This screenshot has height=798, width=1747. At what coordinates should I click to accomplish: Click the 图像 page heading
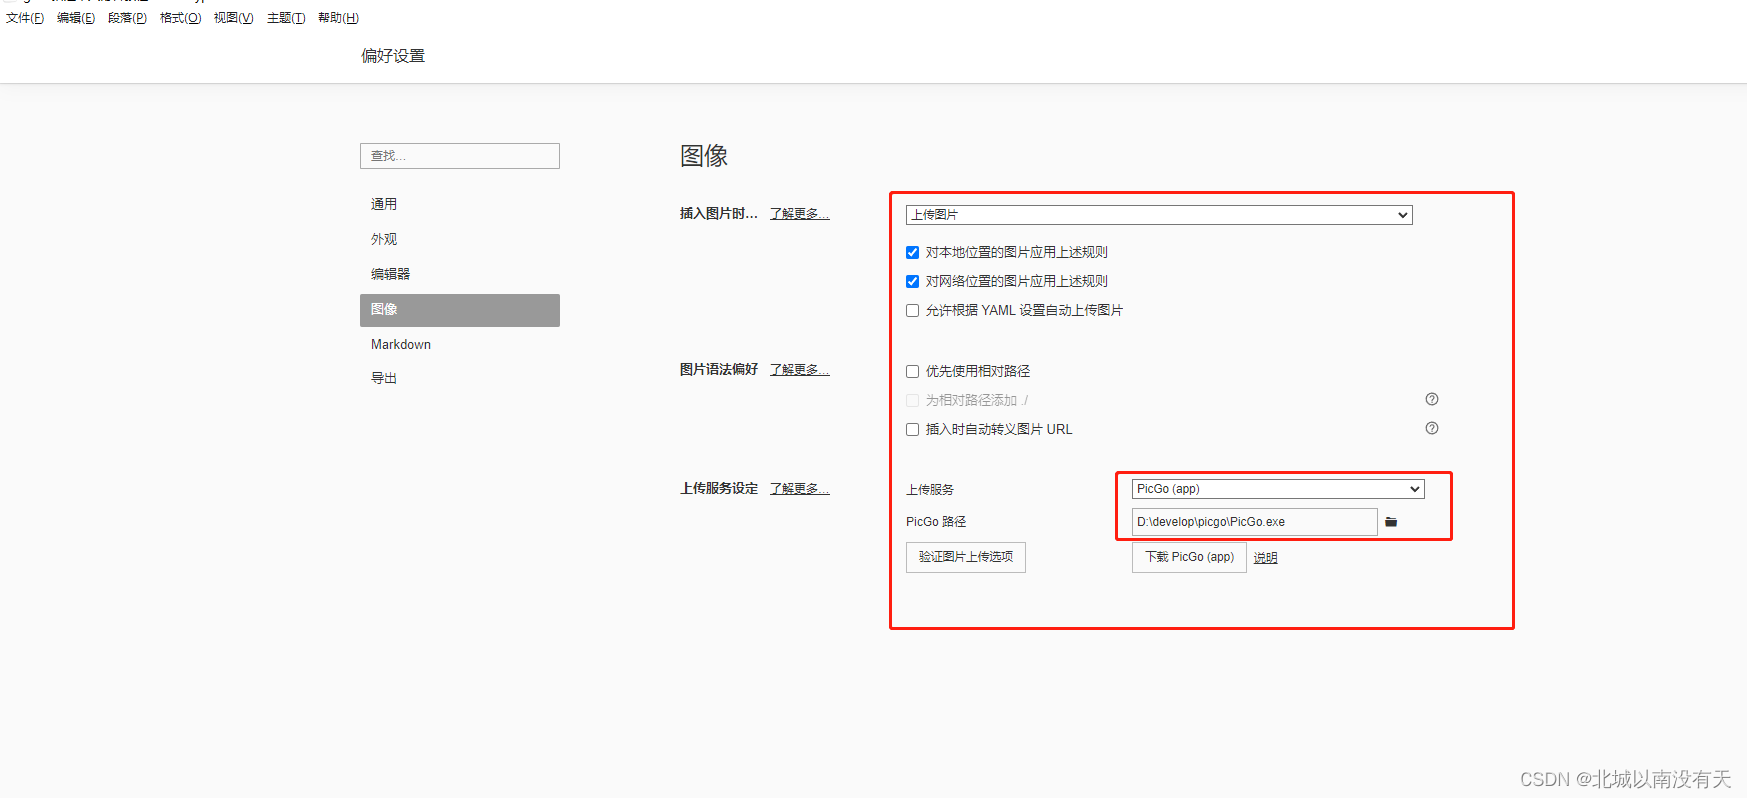704,156
